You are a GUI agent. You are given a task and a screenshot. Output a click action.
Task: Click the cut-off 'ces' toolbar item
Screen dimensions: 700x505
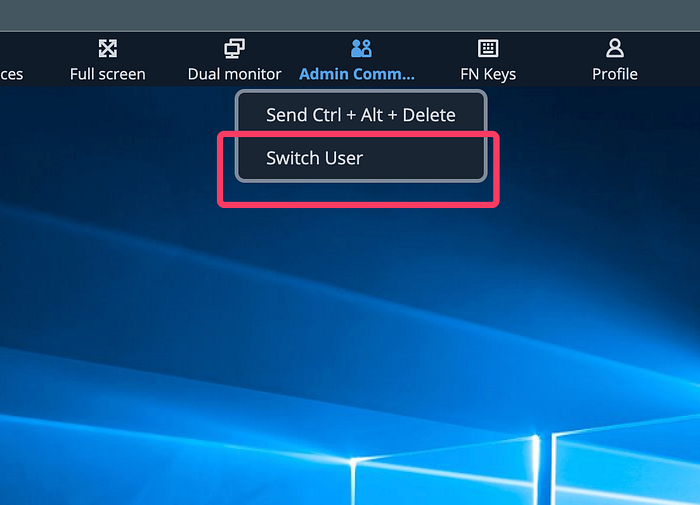tap(12, 74)
